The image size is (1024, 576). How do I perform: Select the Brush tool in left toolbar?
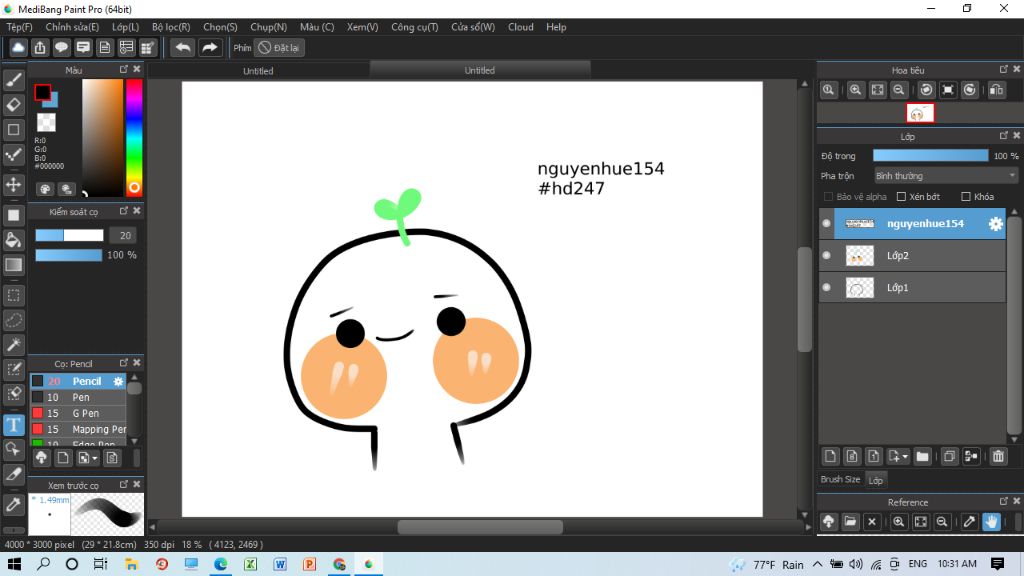coord(14,80)
